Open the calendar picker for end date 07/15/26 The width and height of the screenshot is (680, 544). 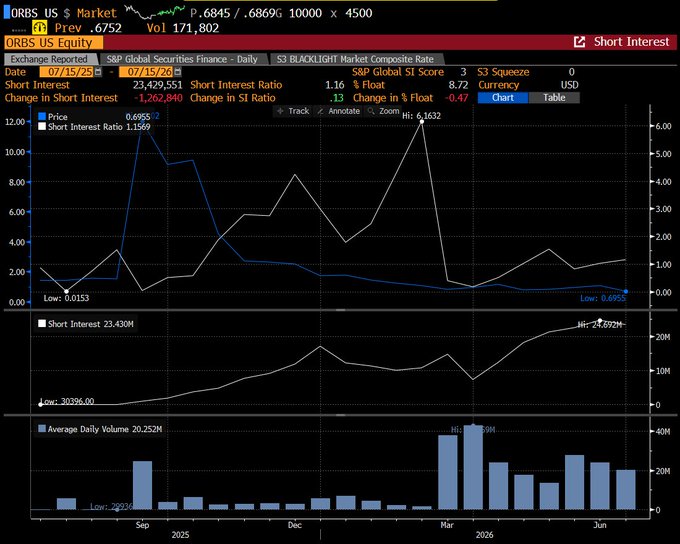click(x=178, y=72)
